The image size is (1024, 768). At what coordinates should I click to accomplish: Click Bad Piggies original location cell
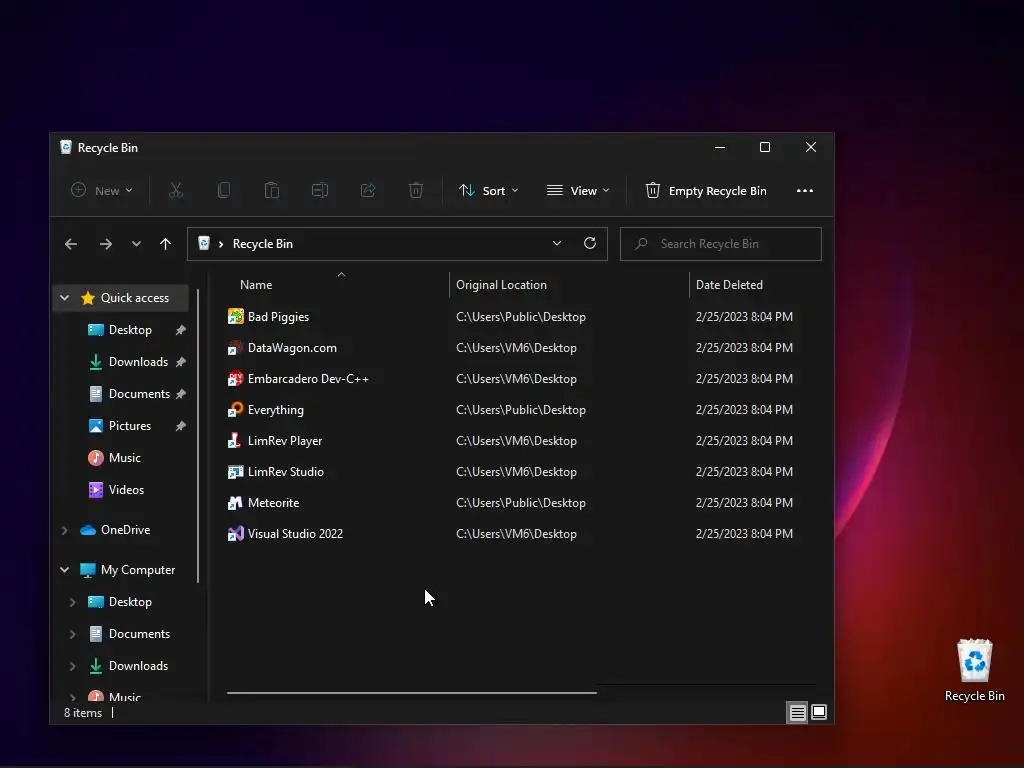tap(520, 317)
